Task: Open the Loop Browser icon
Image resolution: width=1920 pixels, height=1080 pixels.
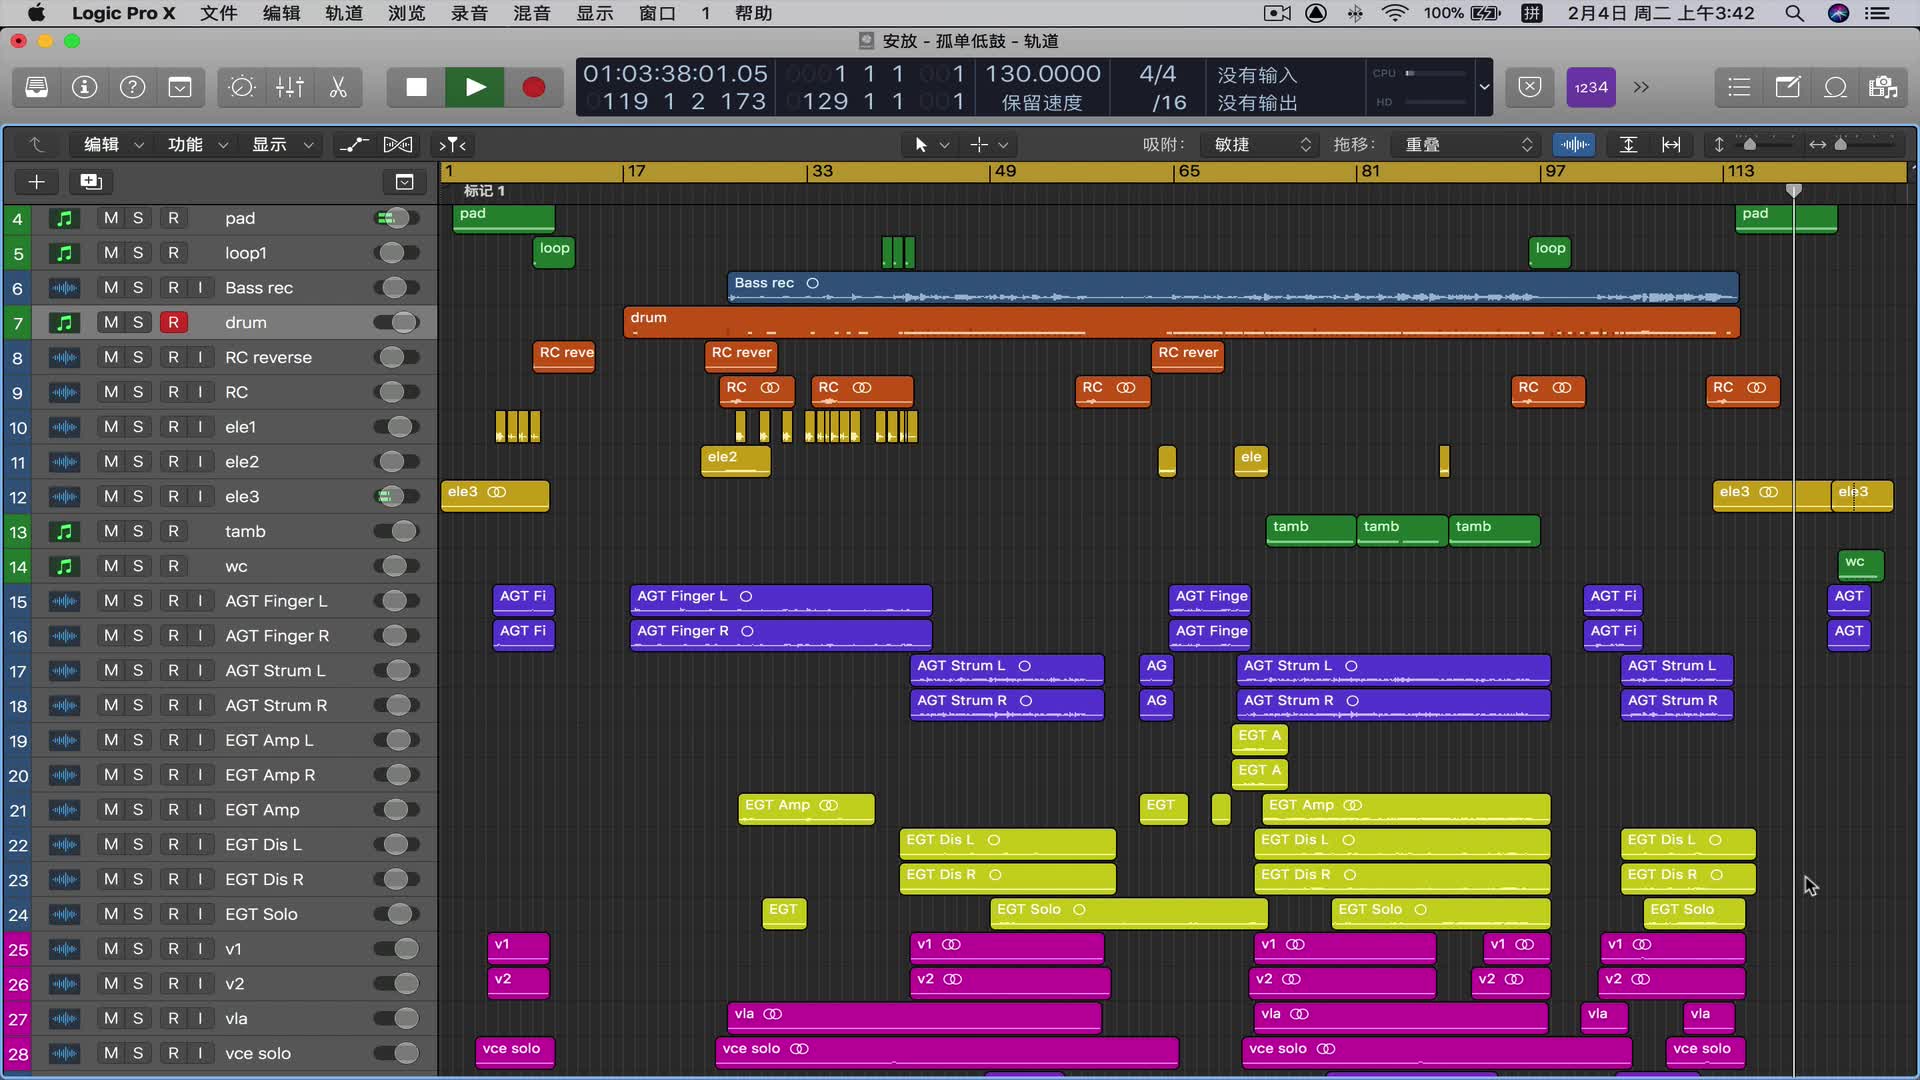Action: click(x=1835, y=87)
